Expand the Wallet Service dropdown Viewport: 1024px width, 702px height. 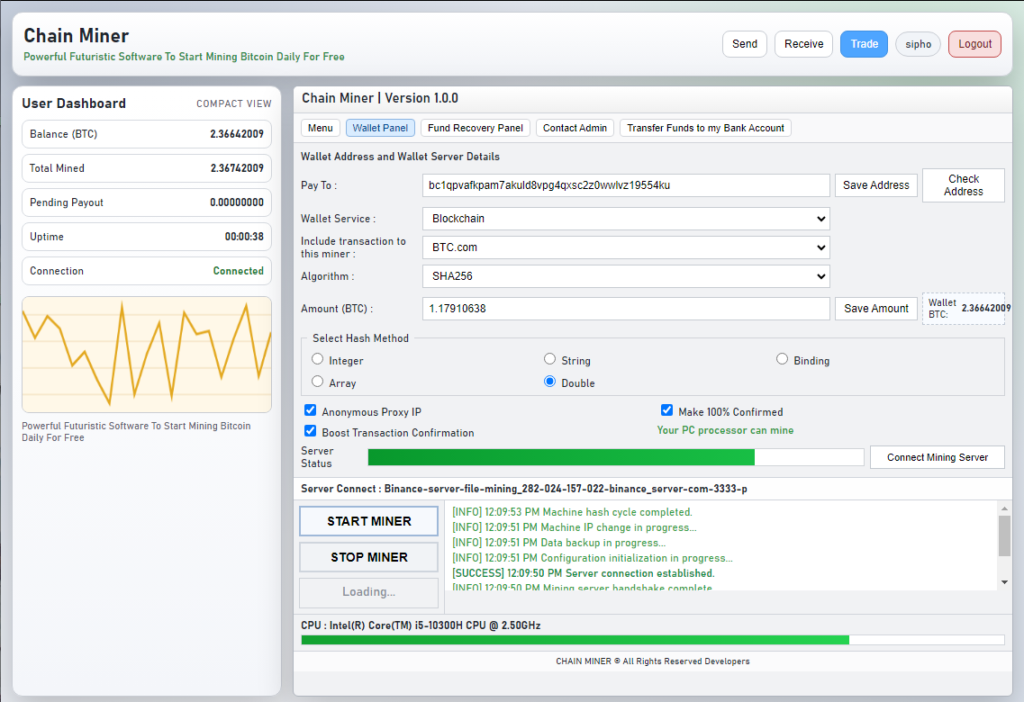pyautogui.click(x=626, y=218)
